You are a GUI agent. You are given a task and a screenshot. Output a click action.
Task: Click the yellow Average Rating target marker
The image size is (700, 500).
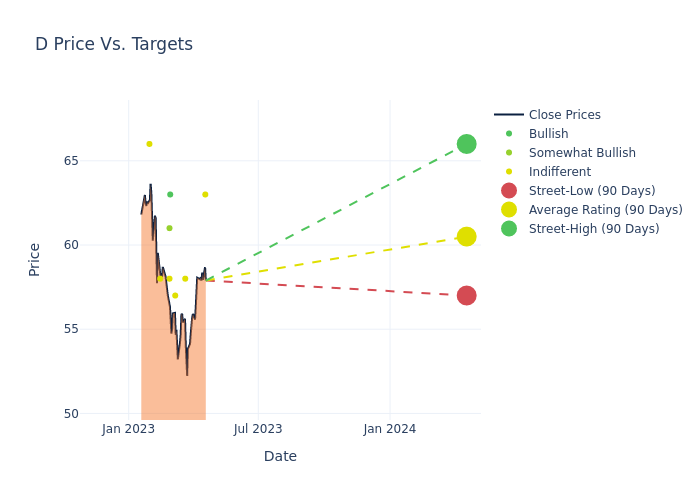tap(466, 237)
